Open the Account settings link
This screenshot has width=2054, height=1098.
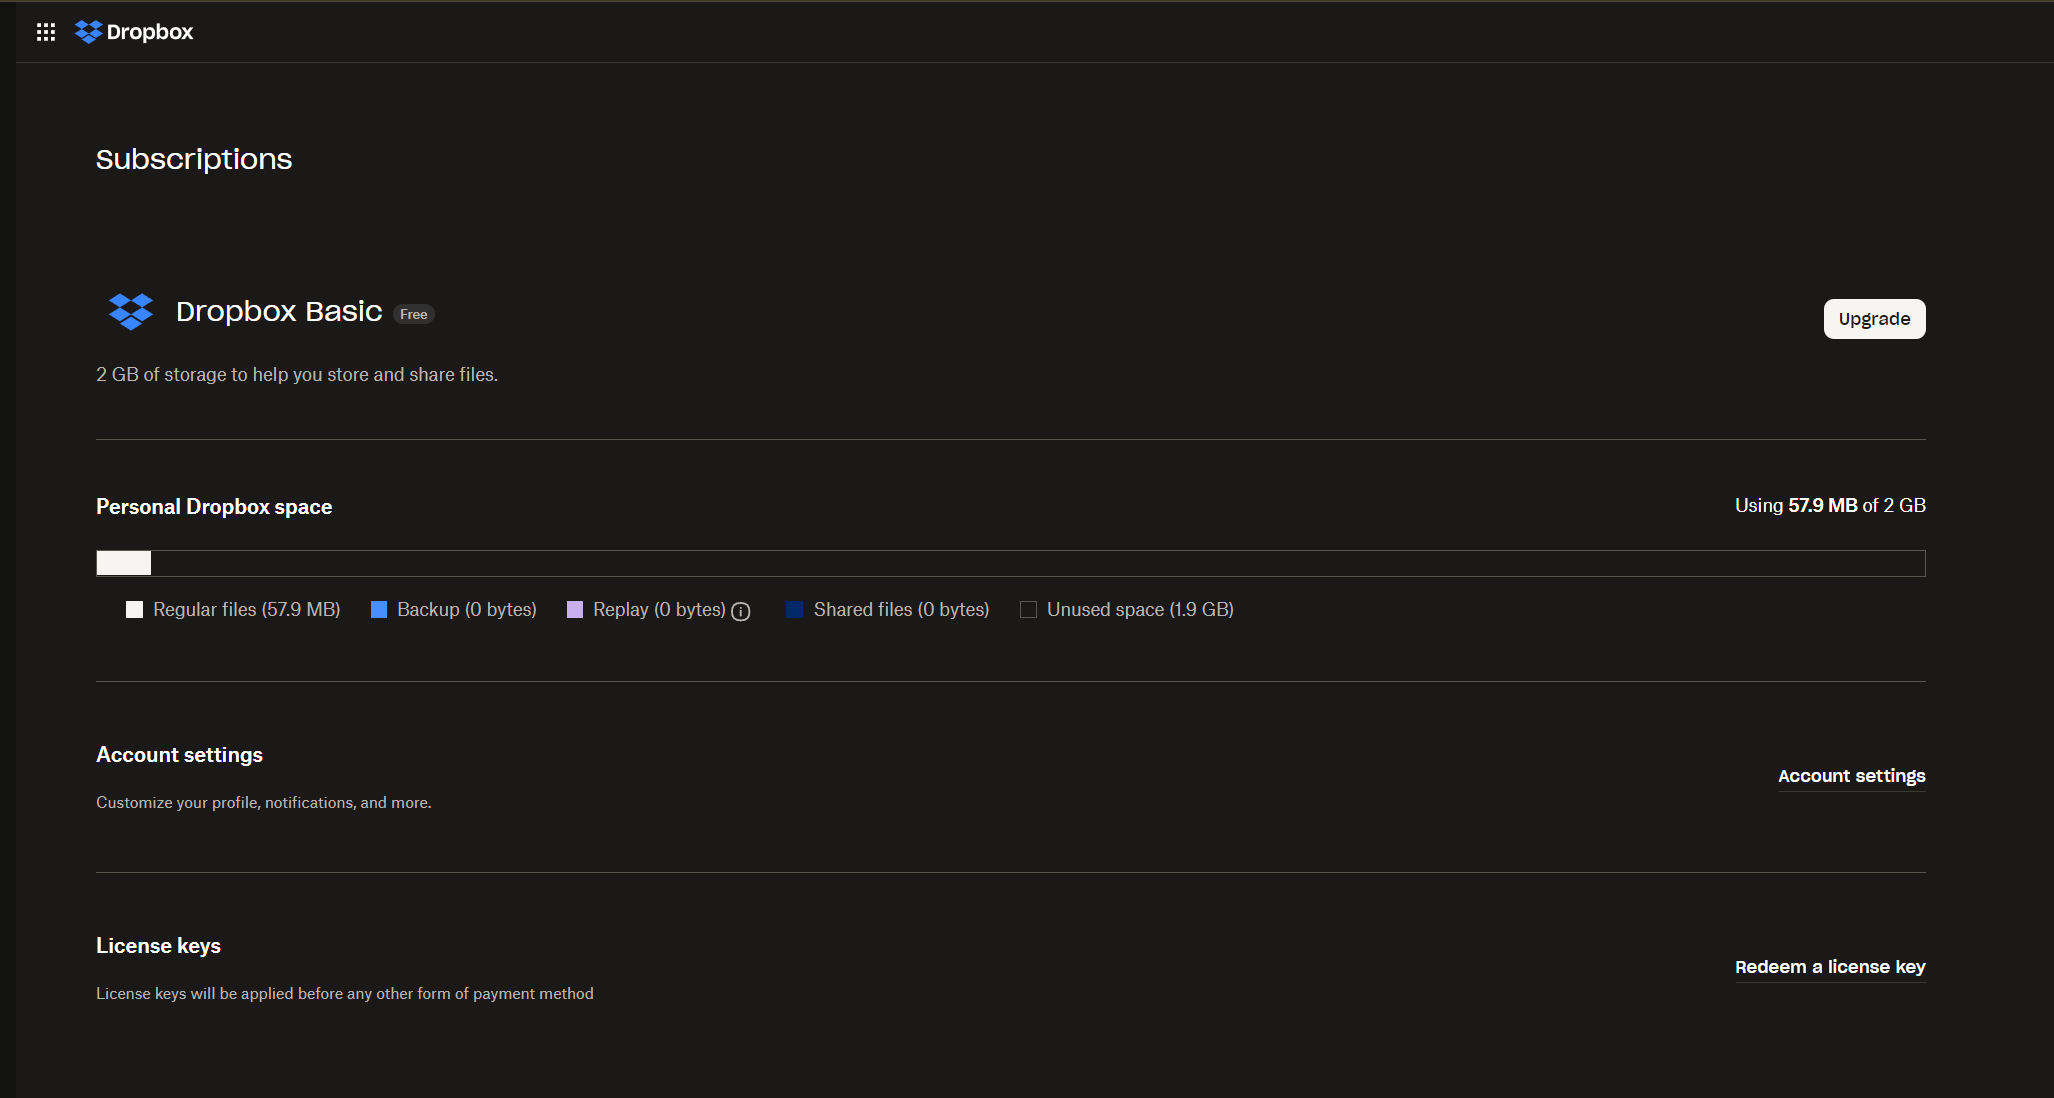pyautogui.click(x=1851, y=776)
